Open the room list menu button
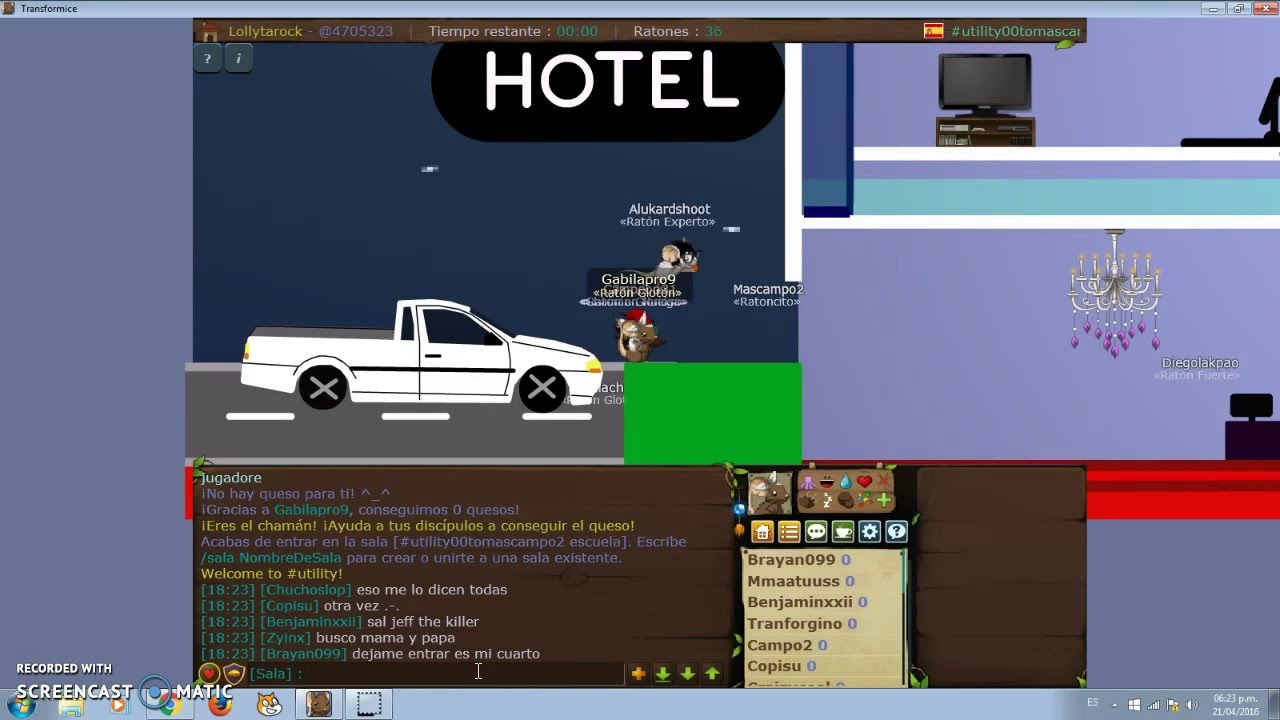 pos(789,531)
